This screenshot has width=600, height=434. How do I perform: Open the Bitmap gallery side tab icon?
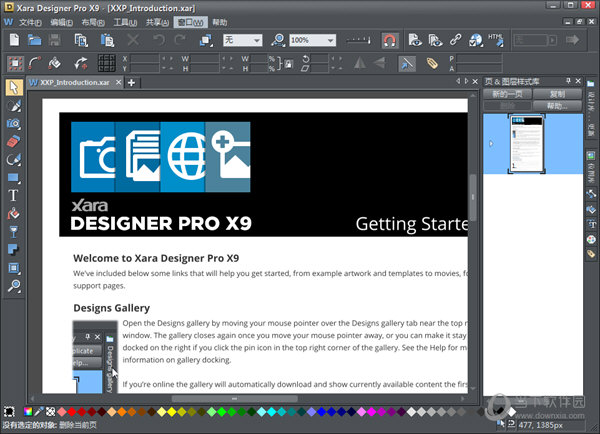click(591, 156)
